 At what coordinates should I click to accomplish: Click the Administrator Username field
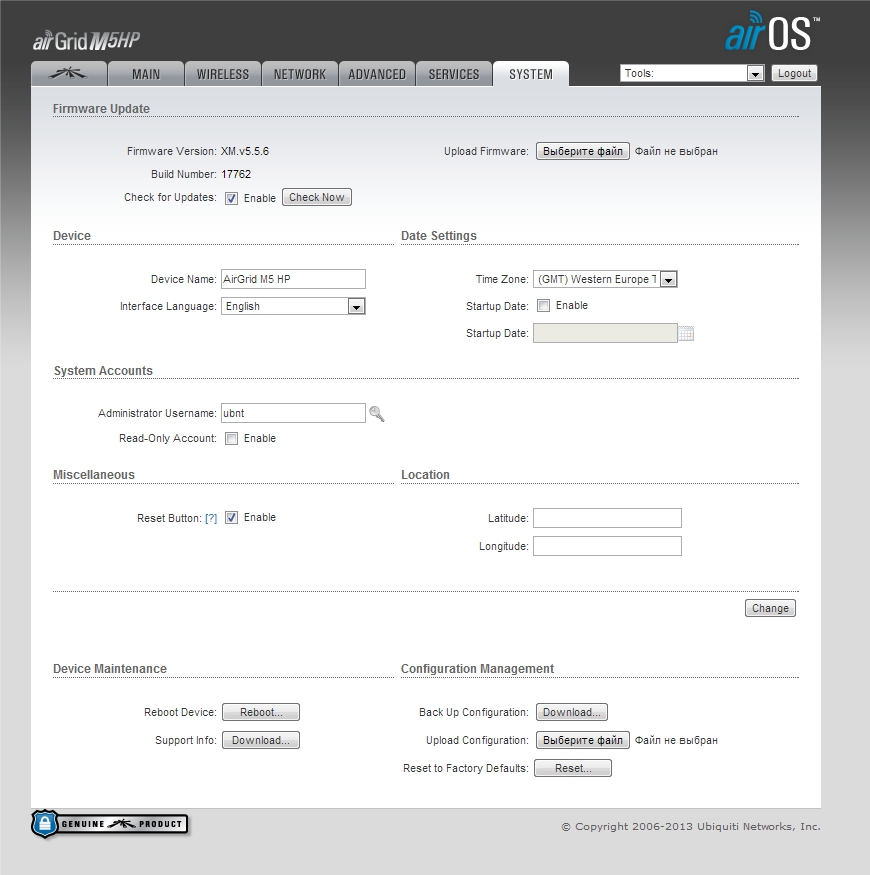pos(294,413)
